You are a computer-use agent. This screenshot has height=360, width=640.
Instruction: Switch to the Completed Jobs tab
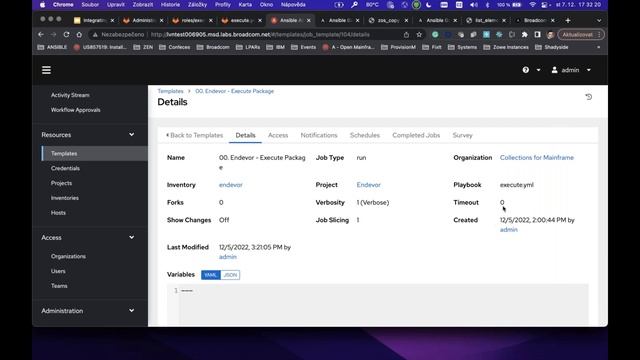(x=416, y=135)
